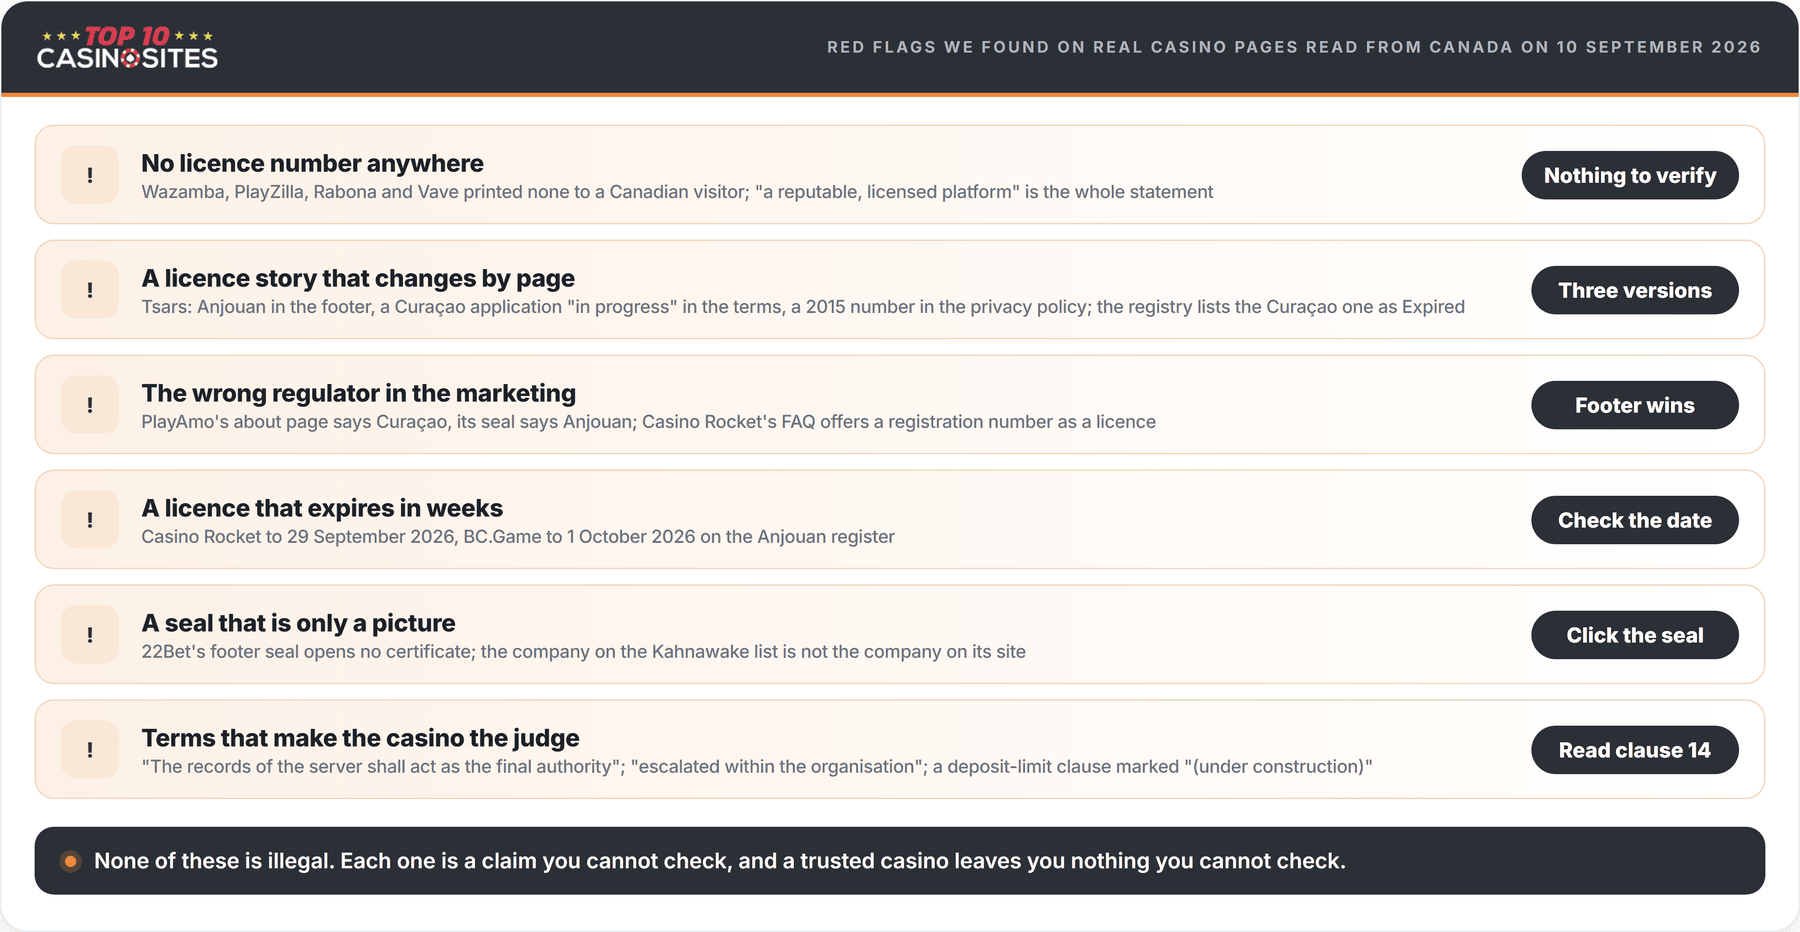Click the None of these is illegal banner text
This screenshot has height=932, width=1800.
click(x=720, y=861)
